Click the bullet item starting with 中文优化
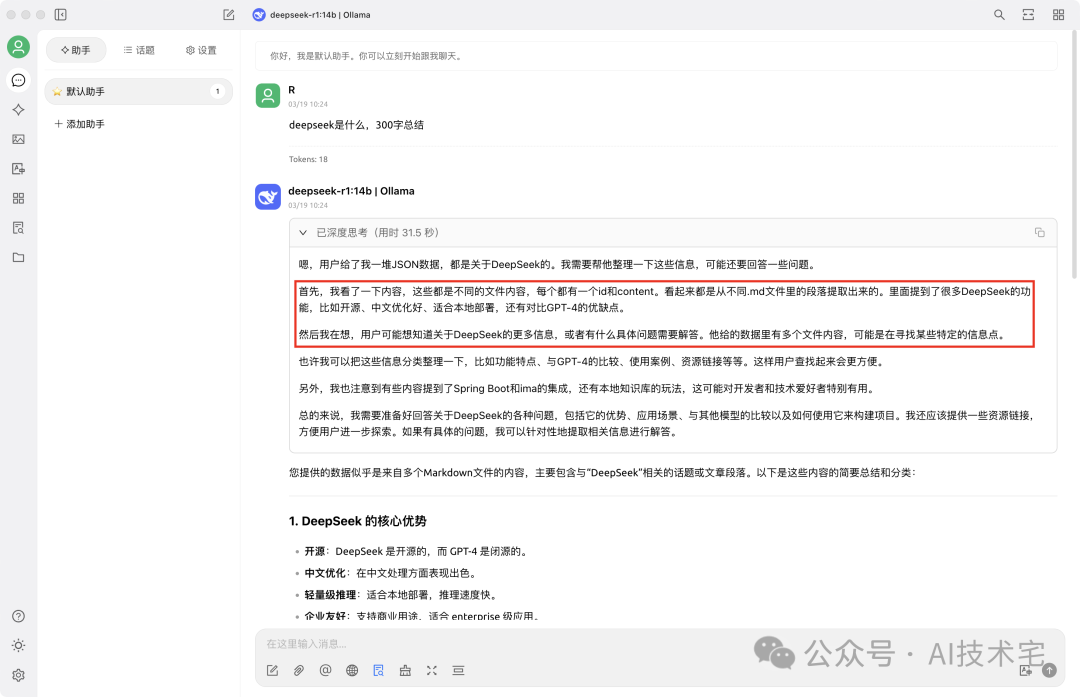This screenshot has width=1080, height=697. tap(391, 573)
